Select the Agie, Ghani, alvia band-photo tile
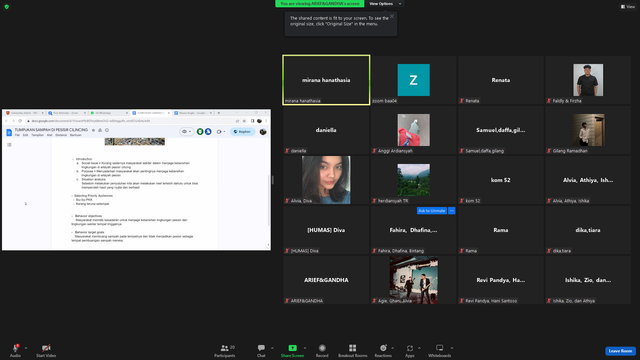 tap(413, 280)
